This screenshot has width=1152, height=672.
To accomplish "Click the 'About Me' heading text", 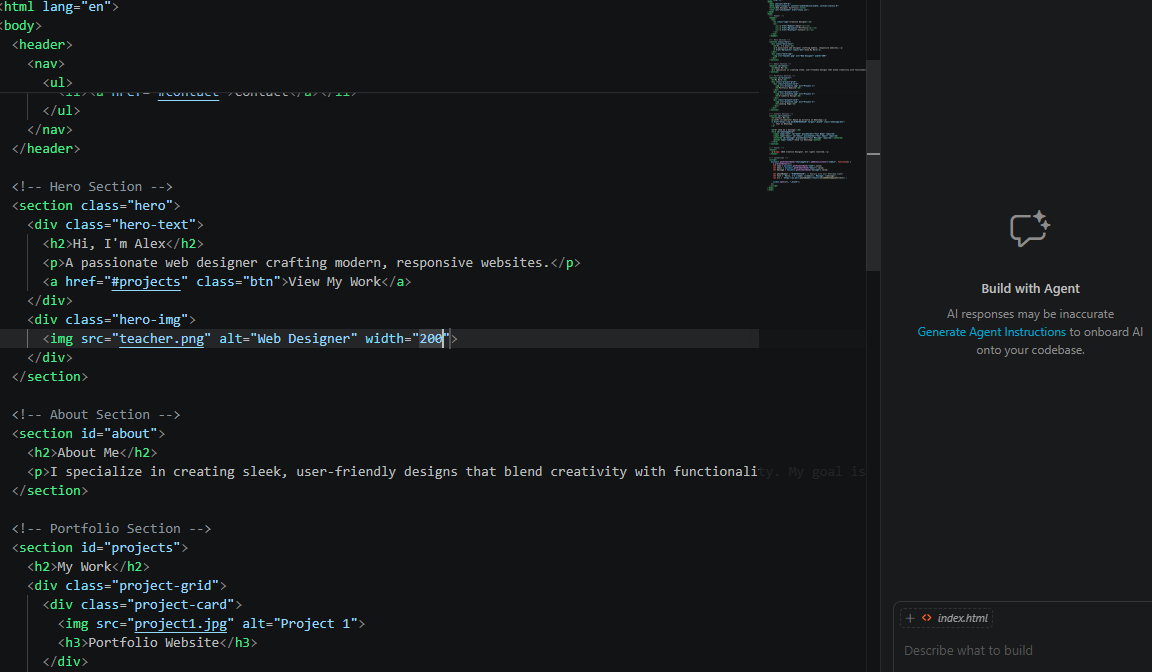I will pos(88,453).
